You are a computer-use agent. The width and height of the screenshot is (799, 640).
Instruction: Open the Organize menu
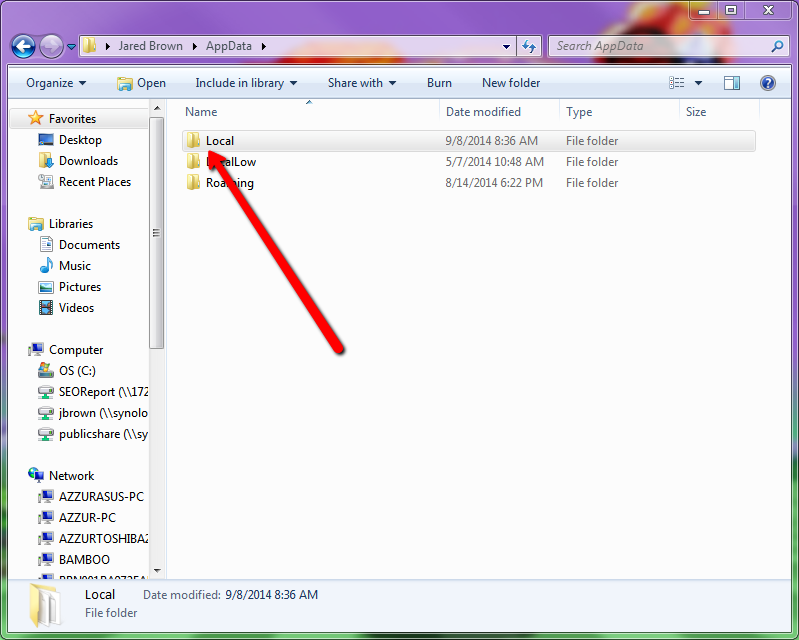tap(56, 83)
